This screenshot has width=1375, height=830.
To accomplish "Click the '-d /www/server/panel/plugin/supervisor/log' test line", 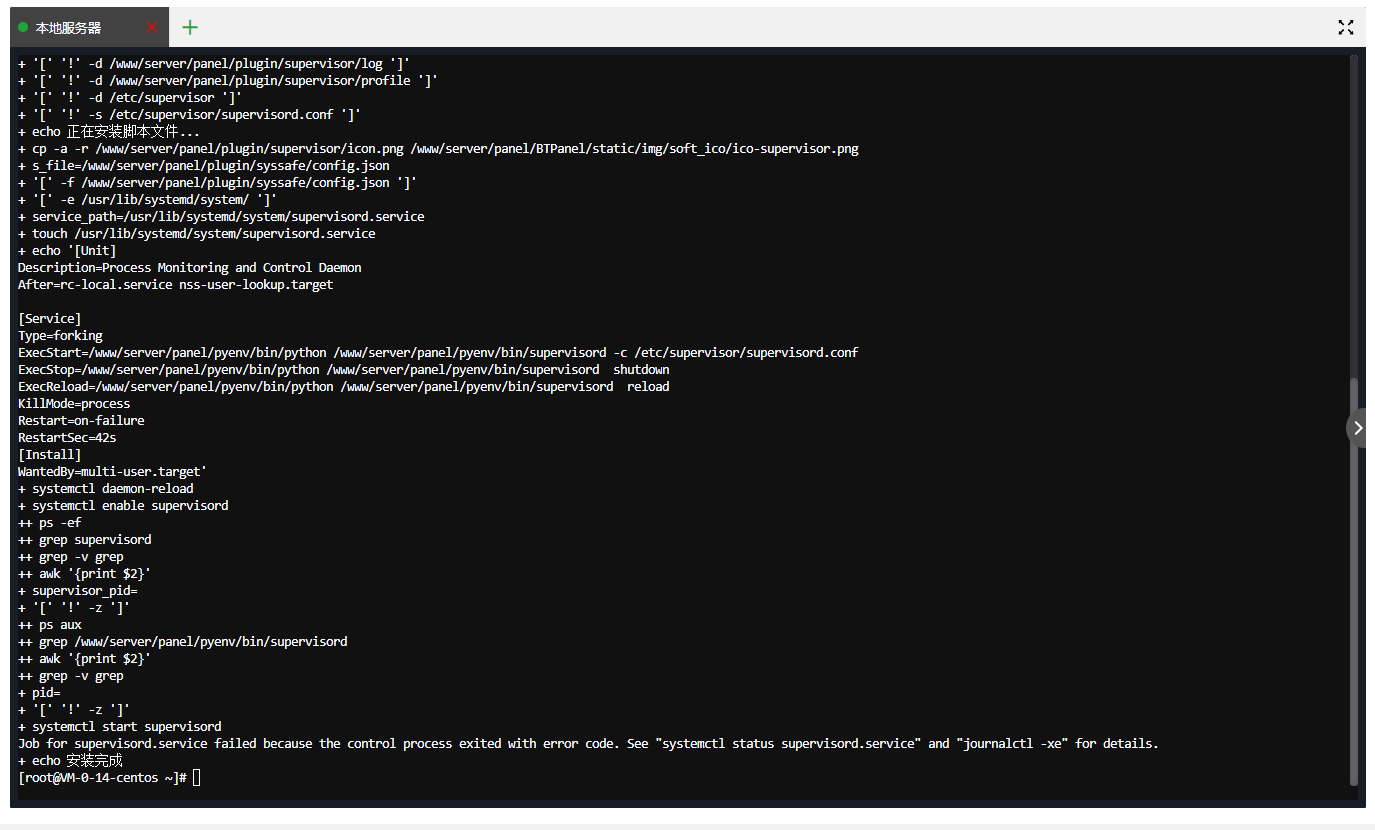I will (x=214, y=64).
